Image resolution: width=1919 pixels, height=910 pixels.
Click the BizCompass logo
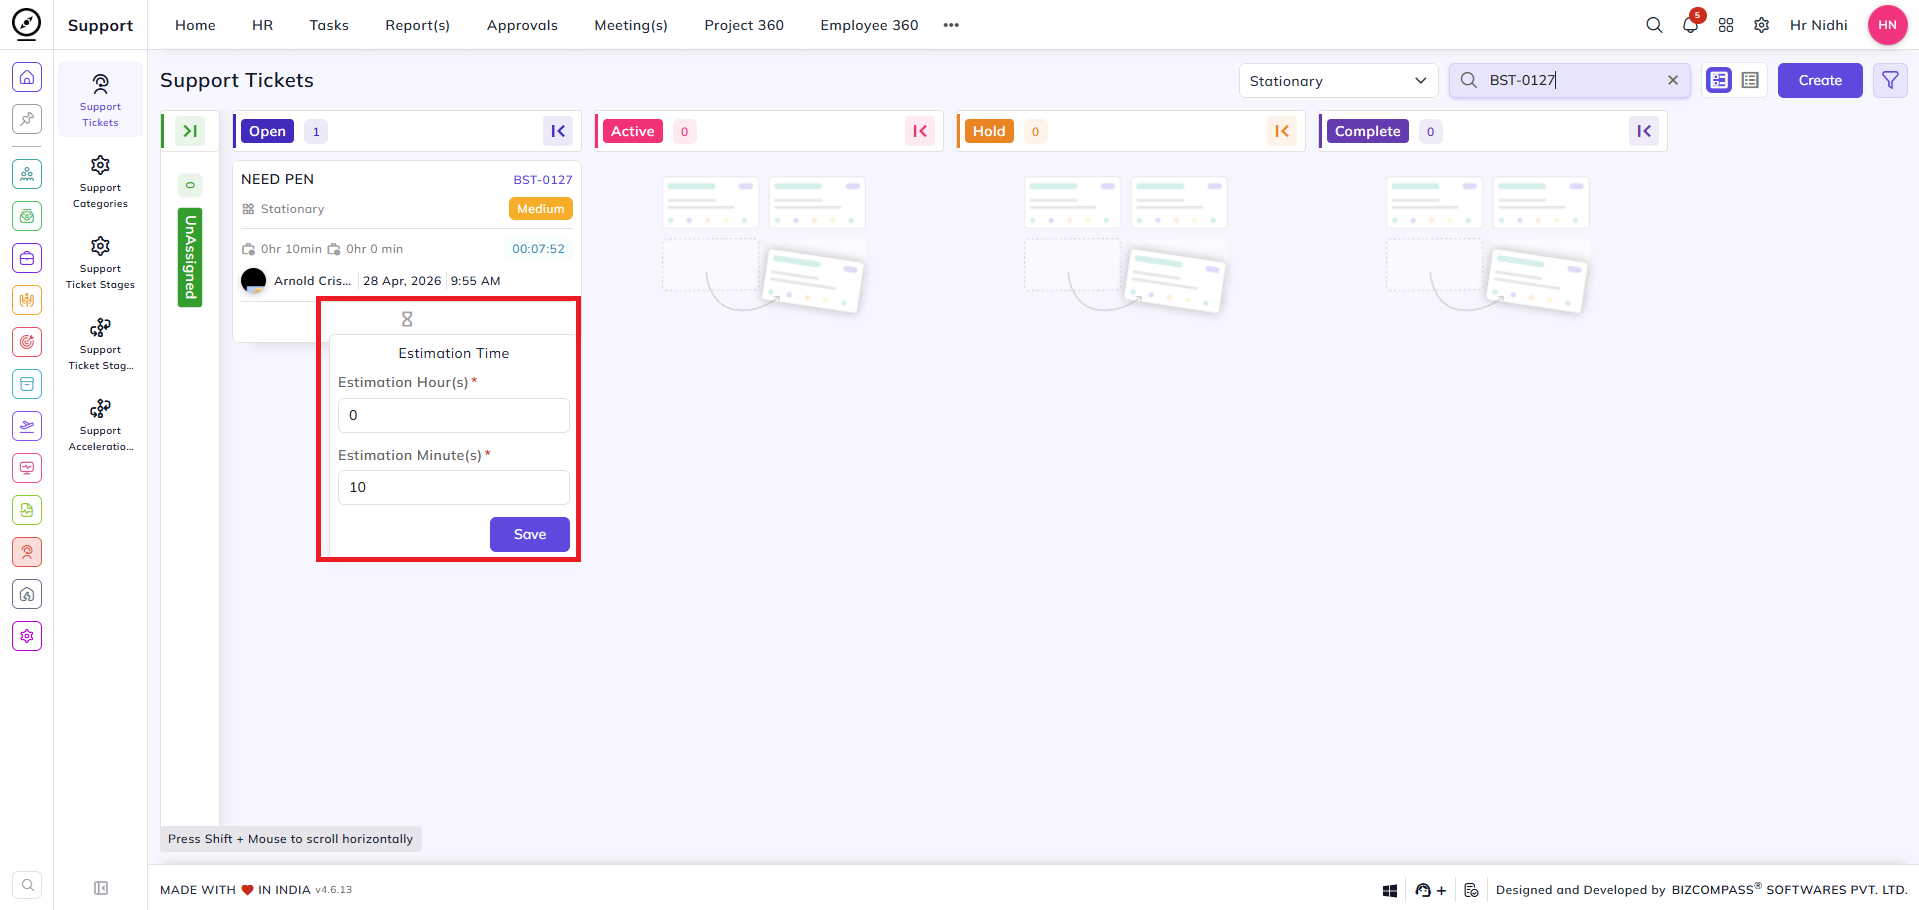pos(26,24)
